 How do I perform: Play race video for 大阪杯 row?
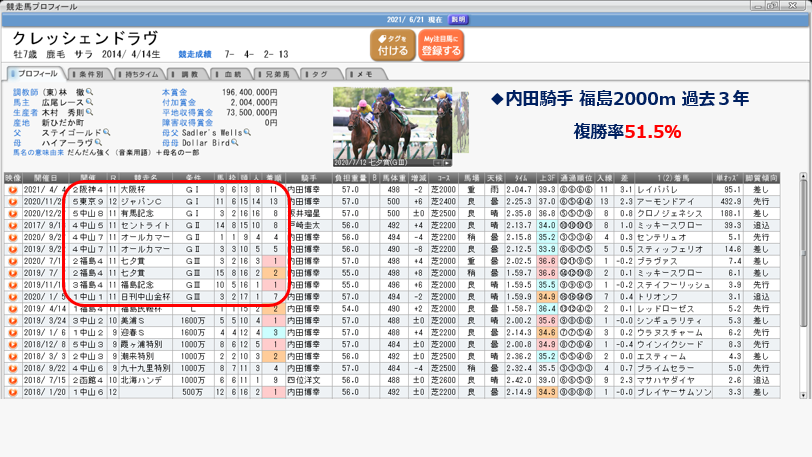click(x=12, y=188)
